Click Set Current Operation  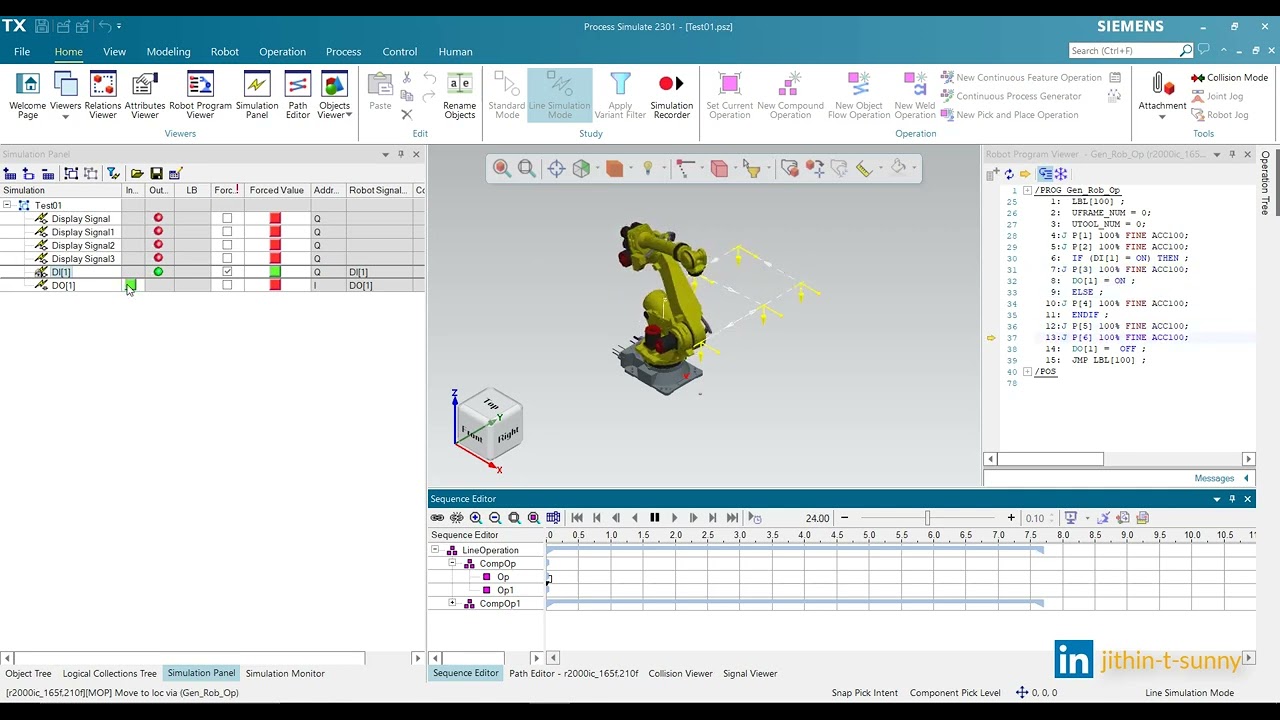tap(729, 96)
